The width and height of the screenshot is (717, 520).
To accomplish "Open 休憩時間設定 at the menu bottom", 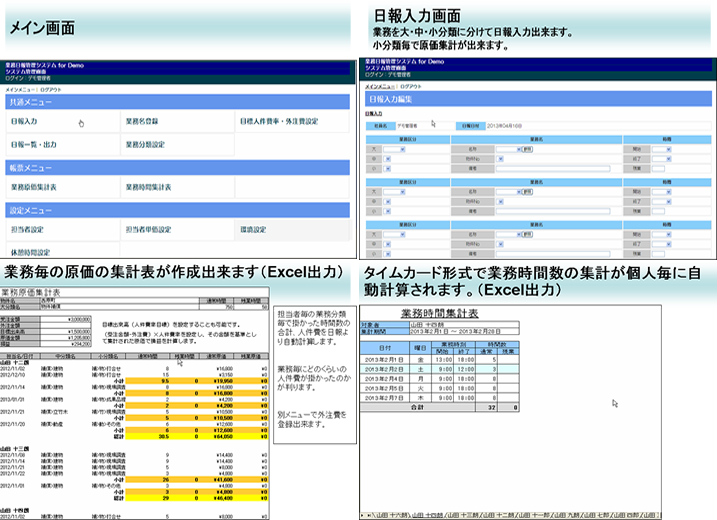I will [x=30, y=252].
